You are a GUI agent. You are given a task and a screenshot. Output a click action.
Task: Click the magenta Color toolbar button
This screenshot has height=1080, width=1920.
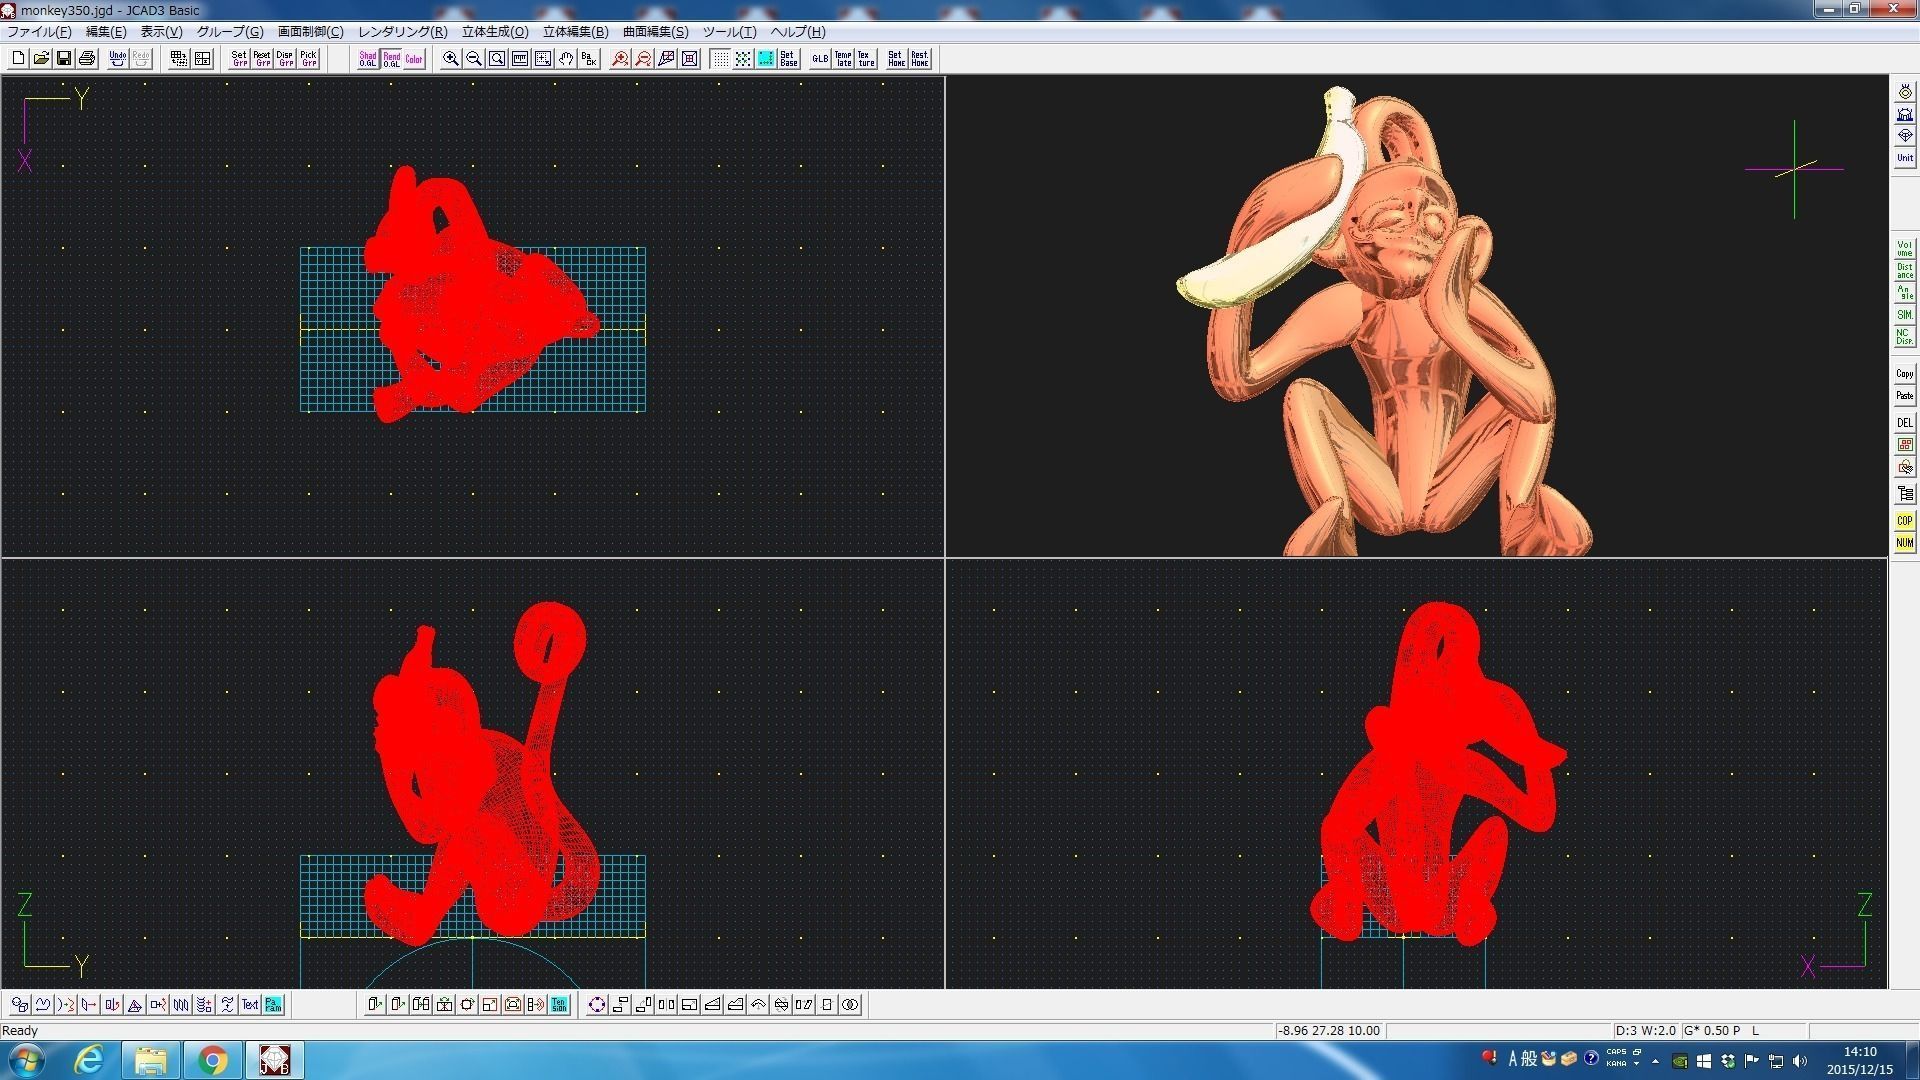tap(414, 59)
